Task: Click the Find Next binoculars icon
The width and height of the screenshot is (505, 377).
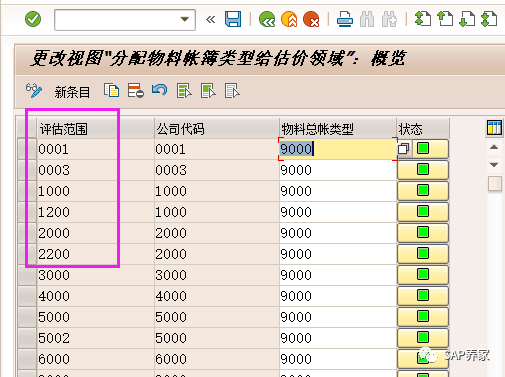Action: point(389,19)
